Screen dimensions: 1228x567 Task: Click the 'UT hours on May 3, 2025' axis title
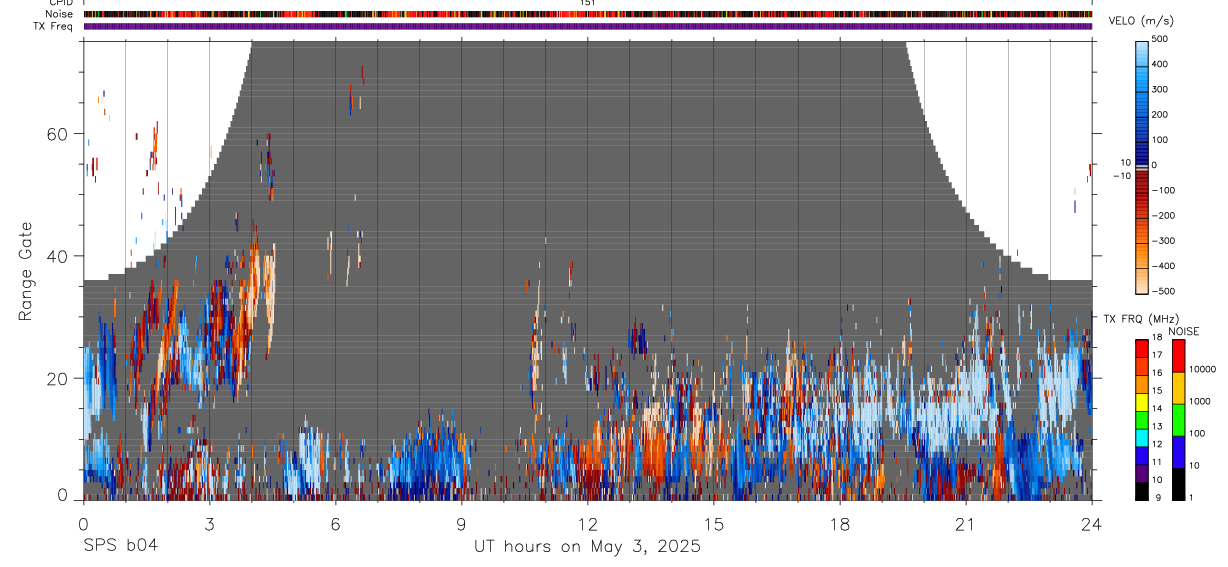click(x=587, y=547)
